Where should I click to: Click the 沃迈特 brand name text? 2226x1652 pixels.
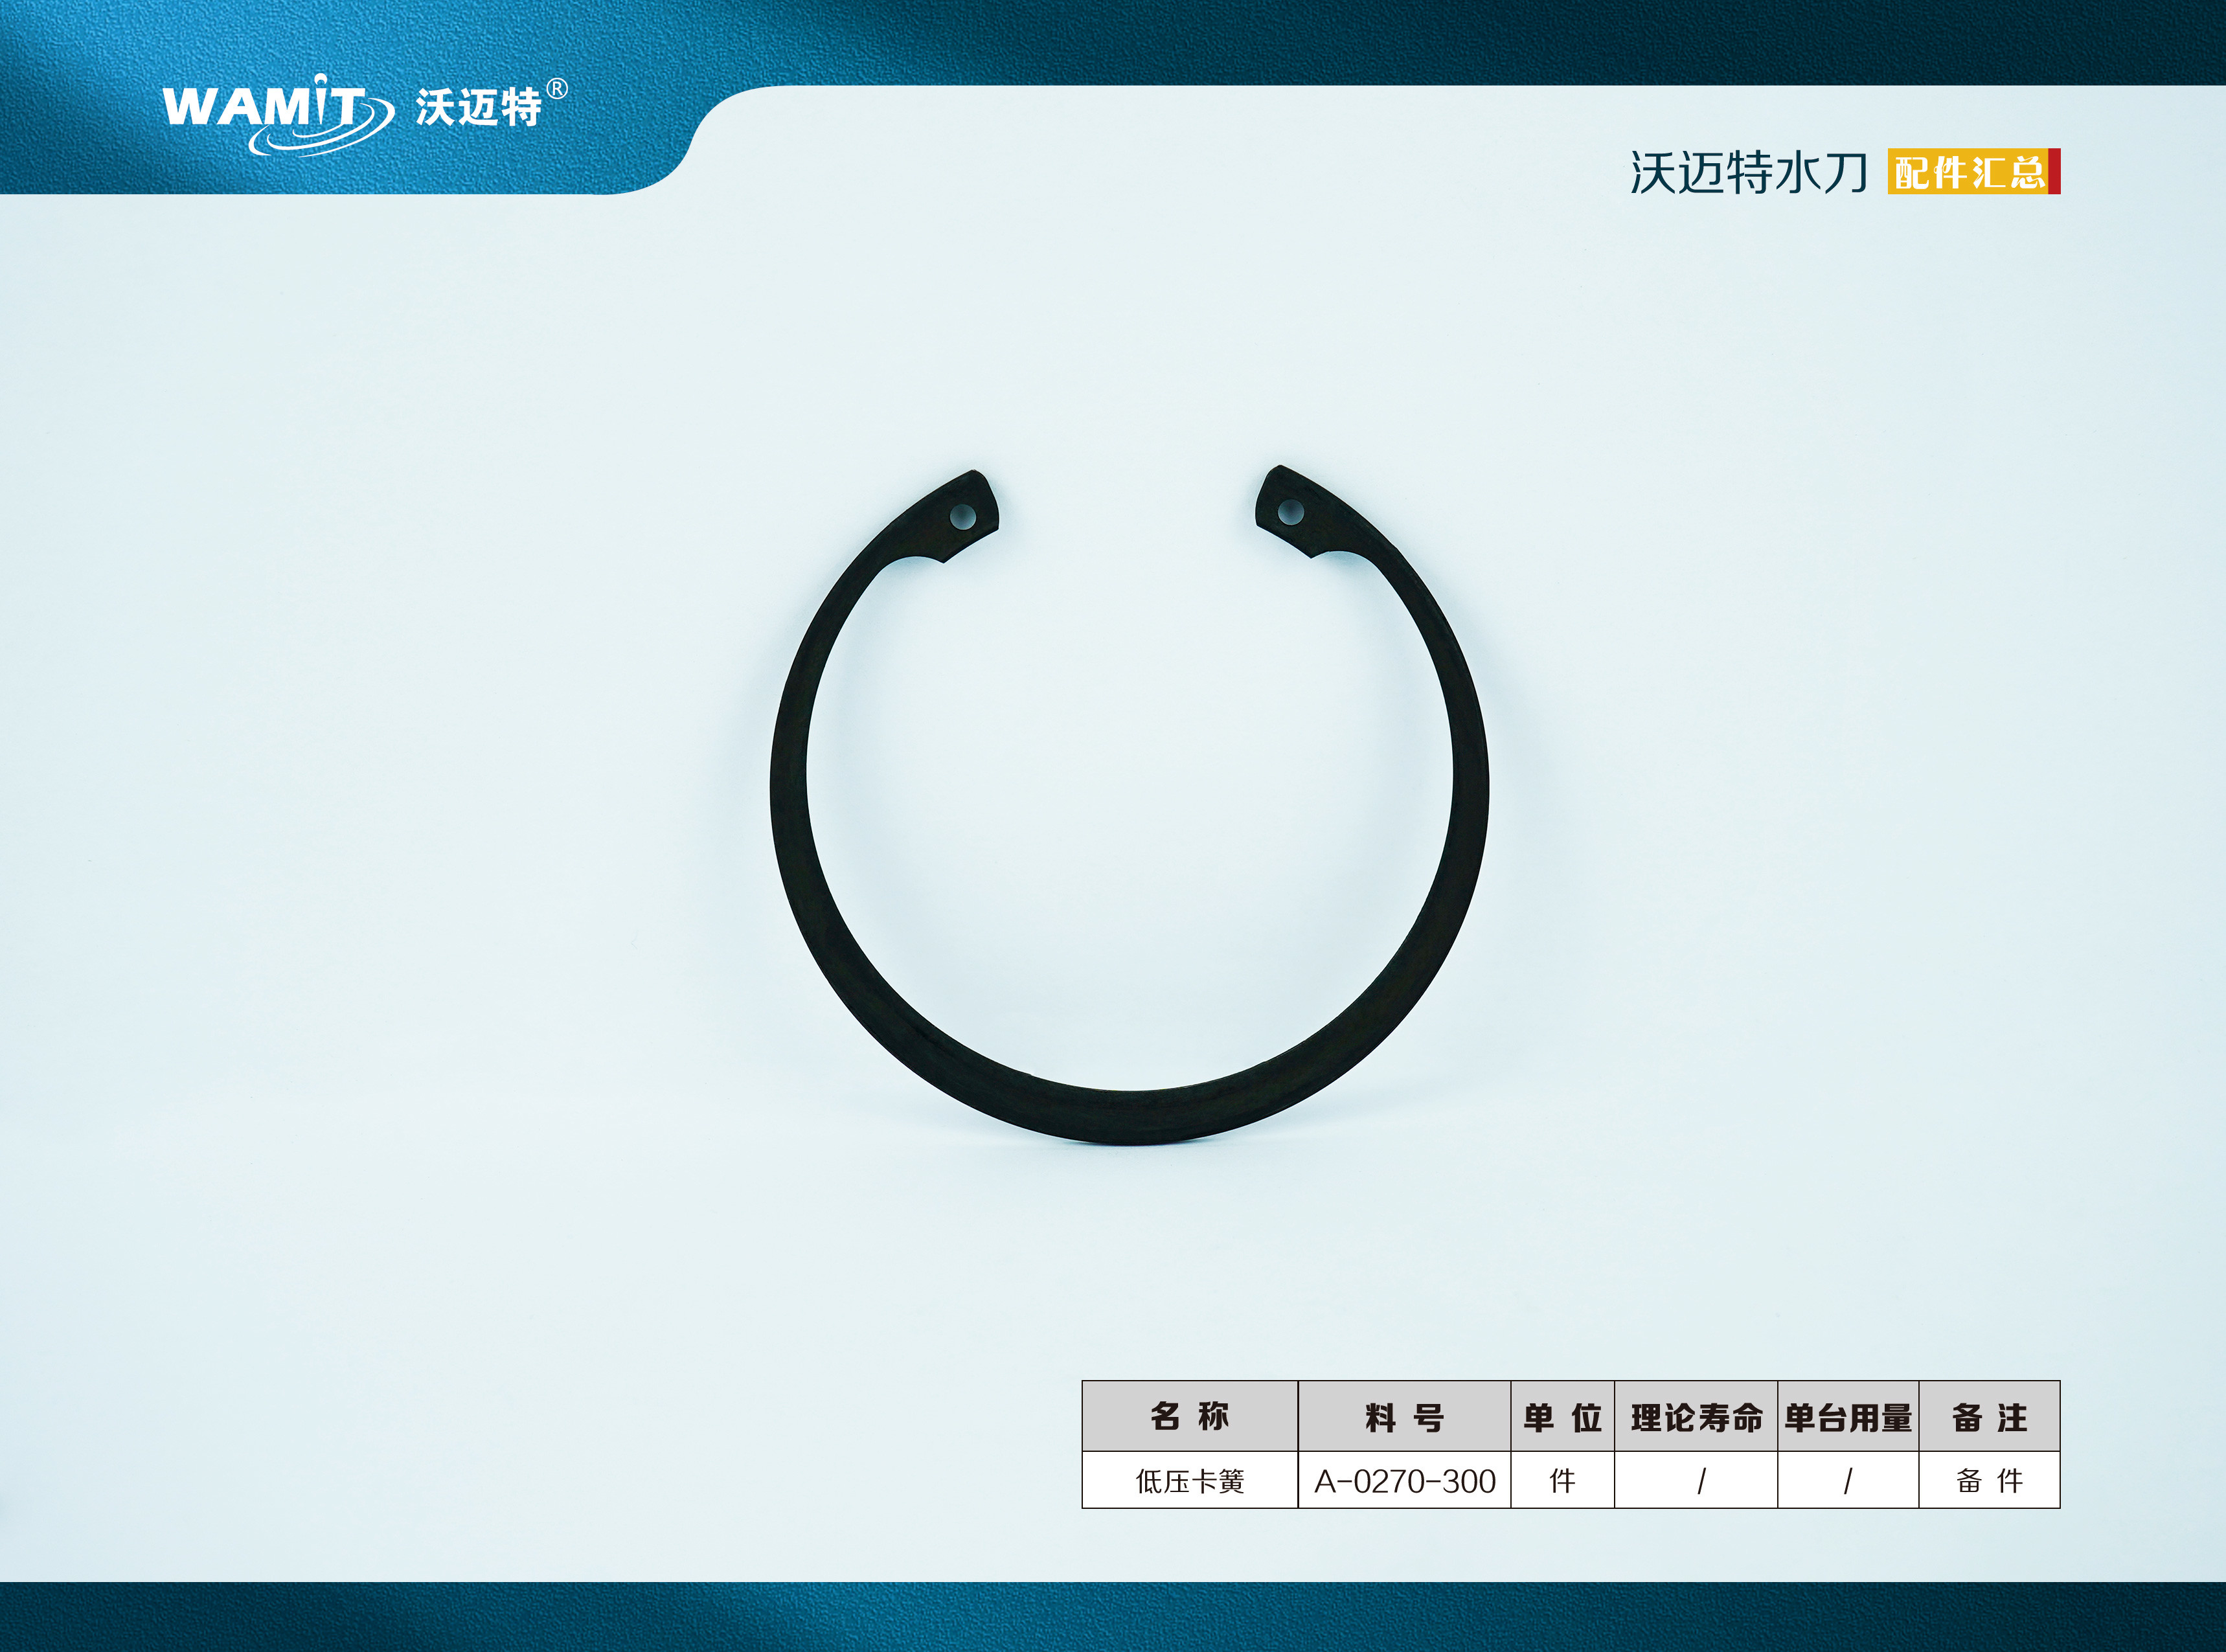coord(479,107)
